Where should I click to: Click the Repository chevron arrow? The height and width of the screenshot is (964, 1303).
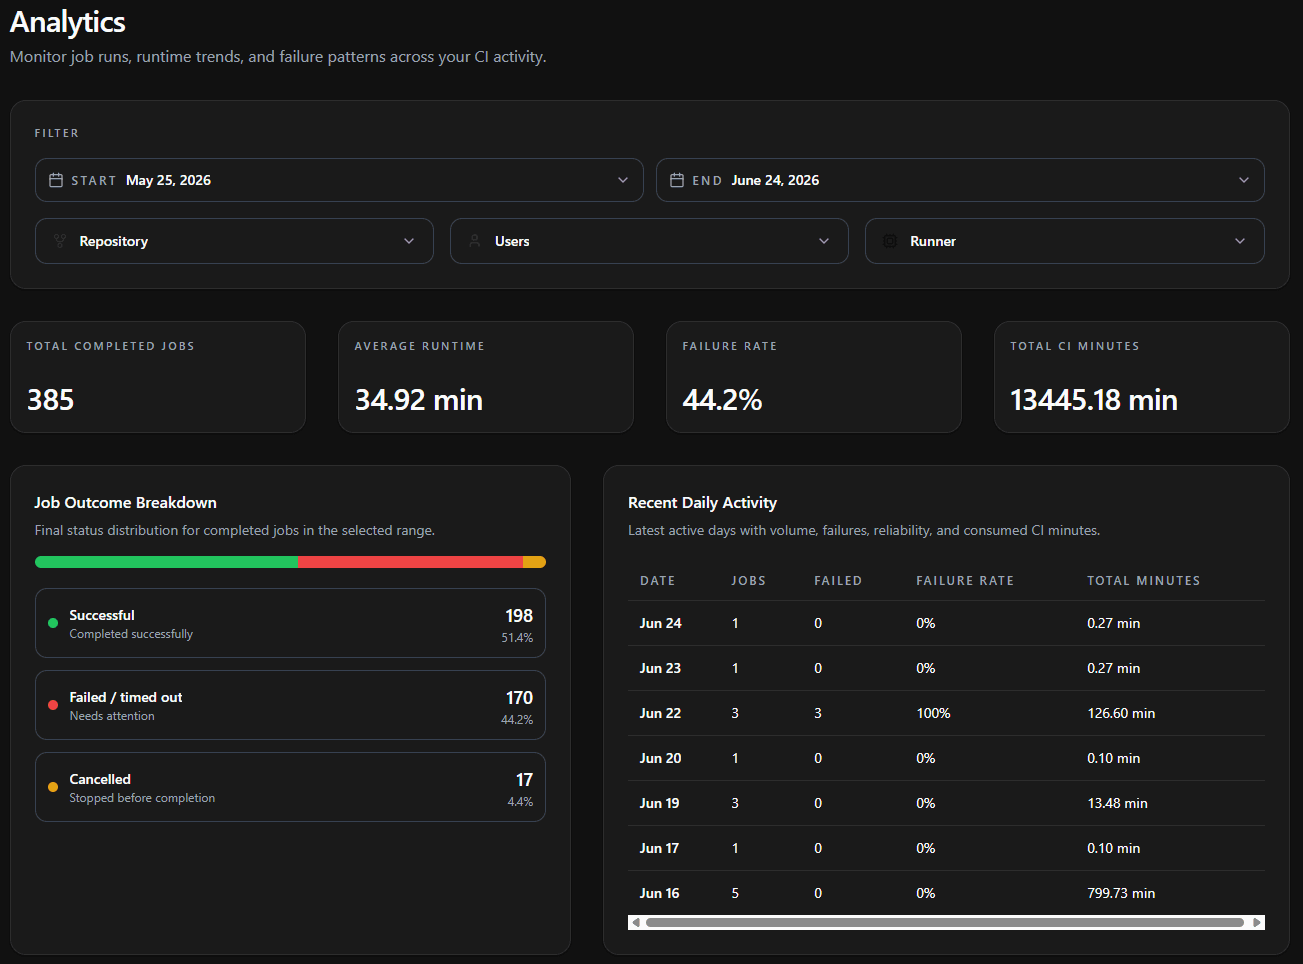409,241
